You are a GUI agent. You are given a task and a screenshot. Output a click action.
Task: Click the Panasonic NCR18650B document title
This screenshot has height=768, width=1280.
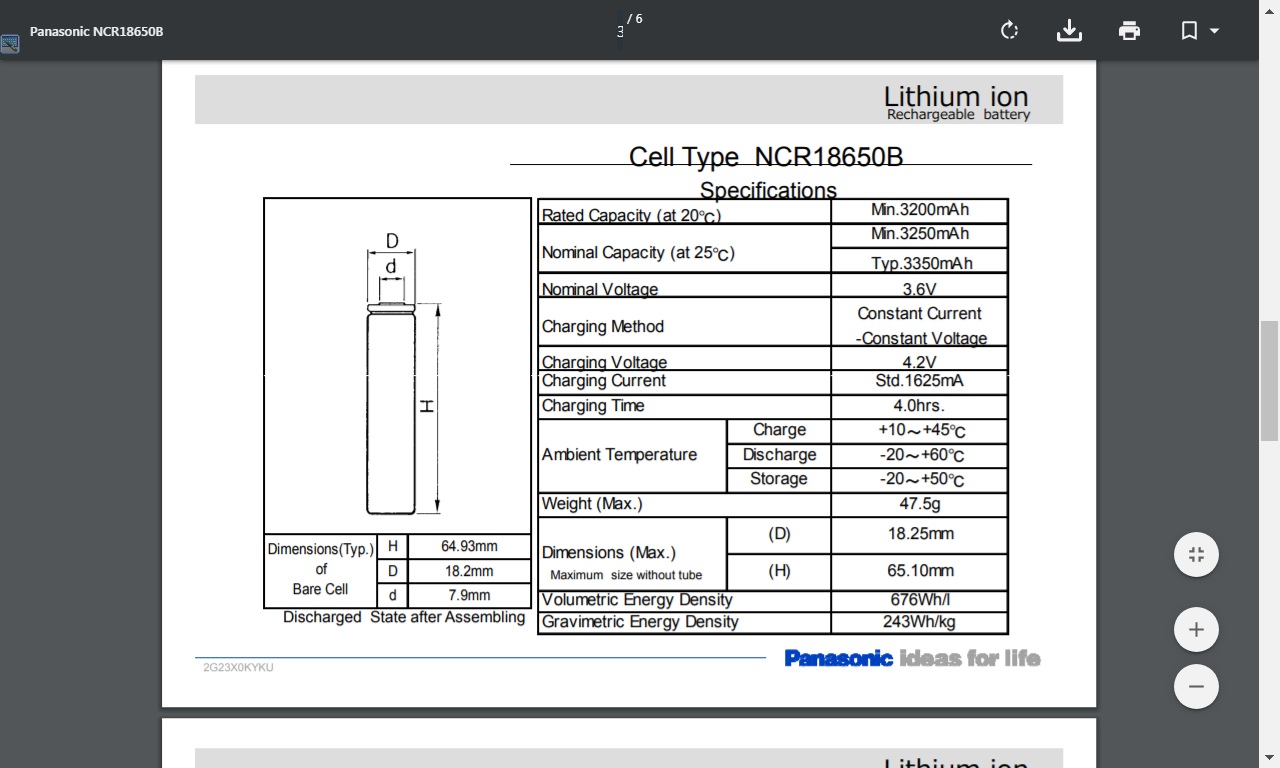click(96, 31)
